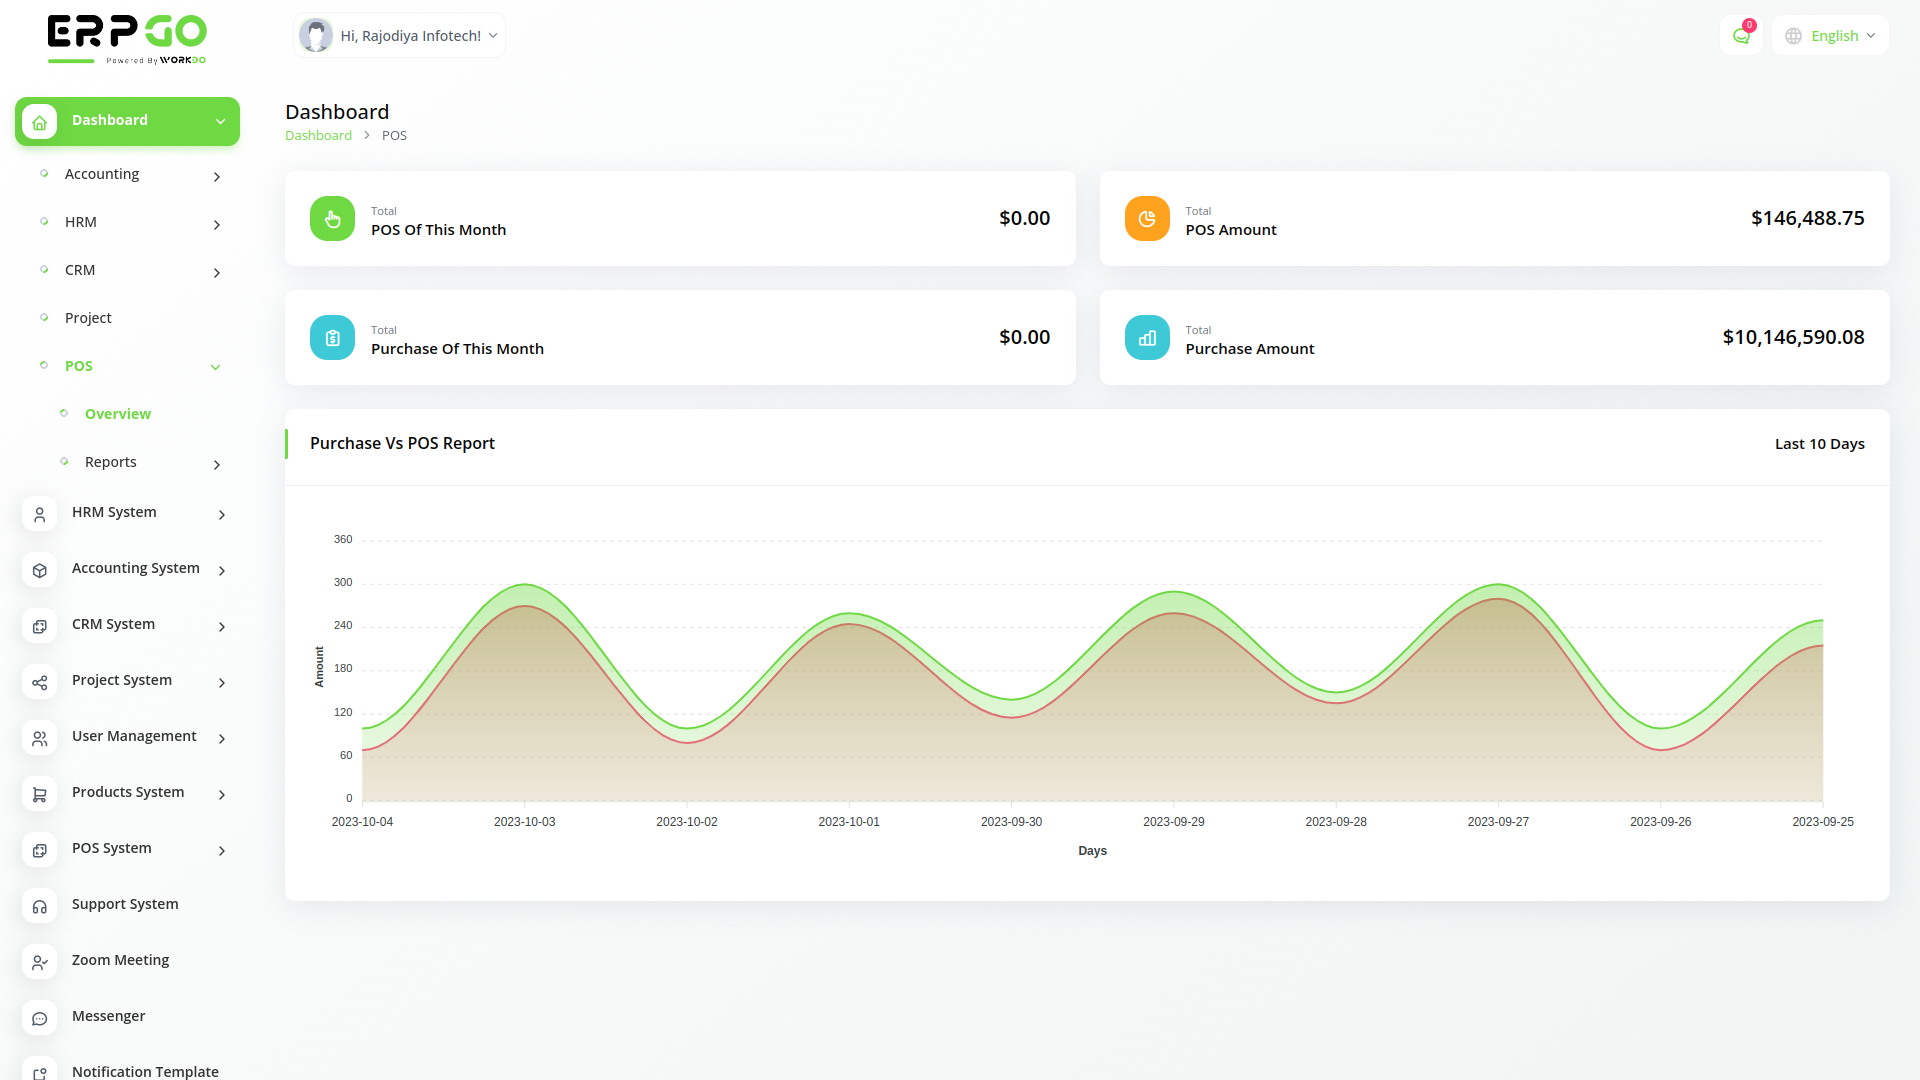This screenshot has height=1080, width=1920.
Task: Open the User Management menu item
Action: coord(134,737)
